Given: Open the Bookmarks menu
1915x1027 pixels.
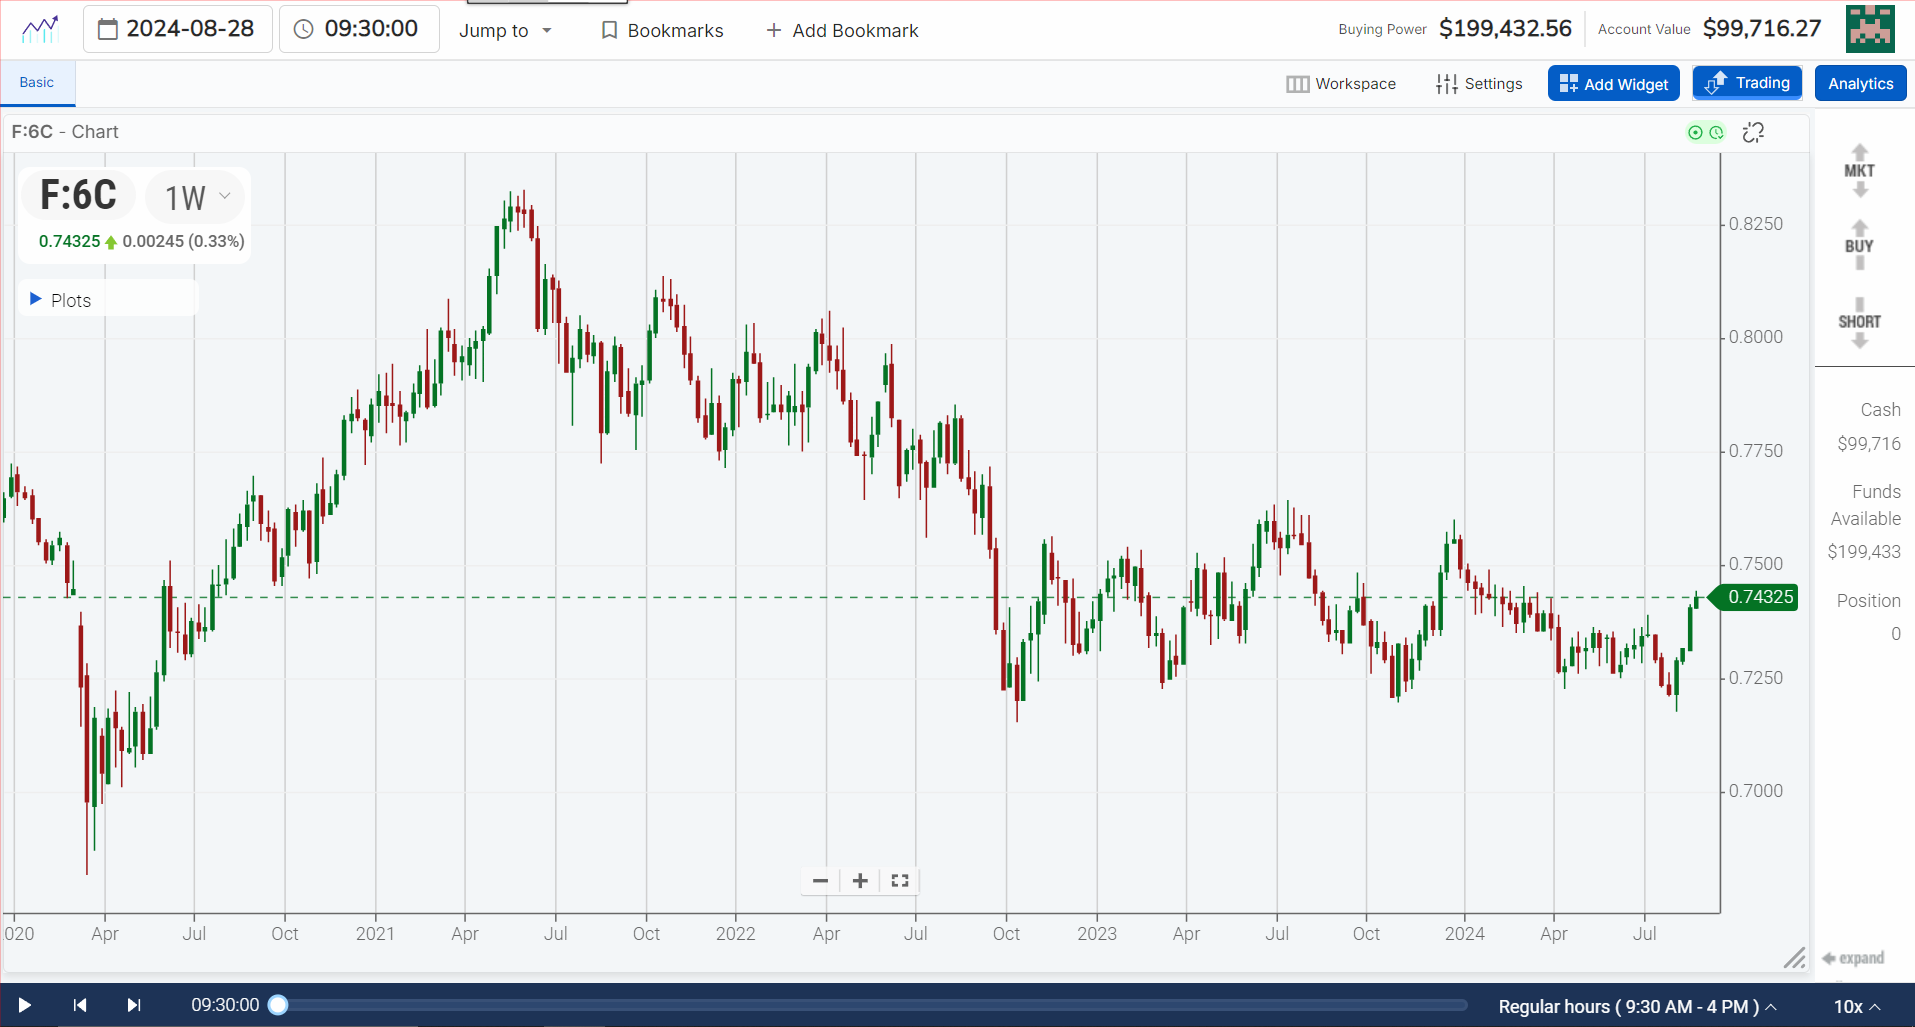Looking at the screenshot, I should pyautogui.click(x=661, y=30).
